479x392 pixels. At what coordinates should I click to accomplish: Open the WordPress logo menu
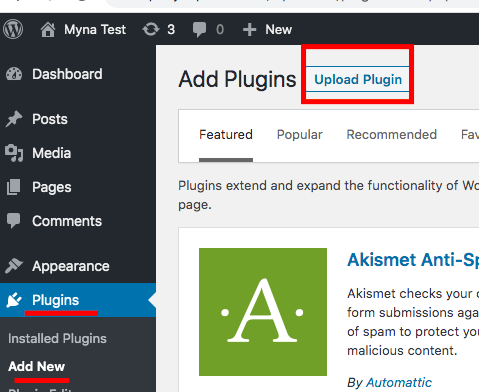click(x=13, y=29)
